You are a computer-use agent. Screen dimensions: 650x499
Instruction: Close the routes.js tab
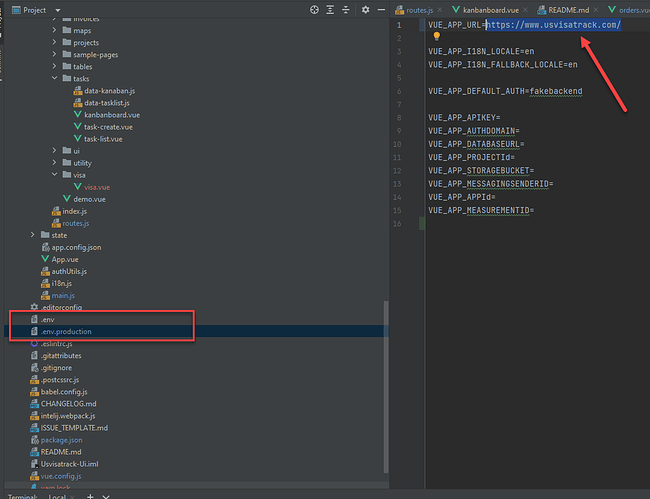[440, 10]
